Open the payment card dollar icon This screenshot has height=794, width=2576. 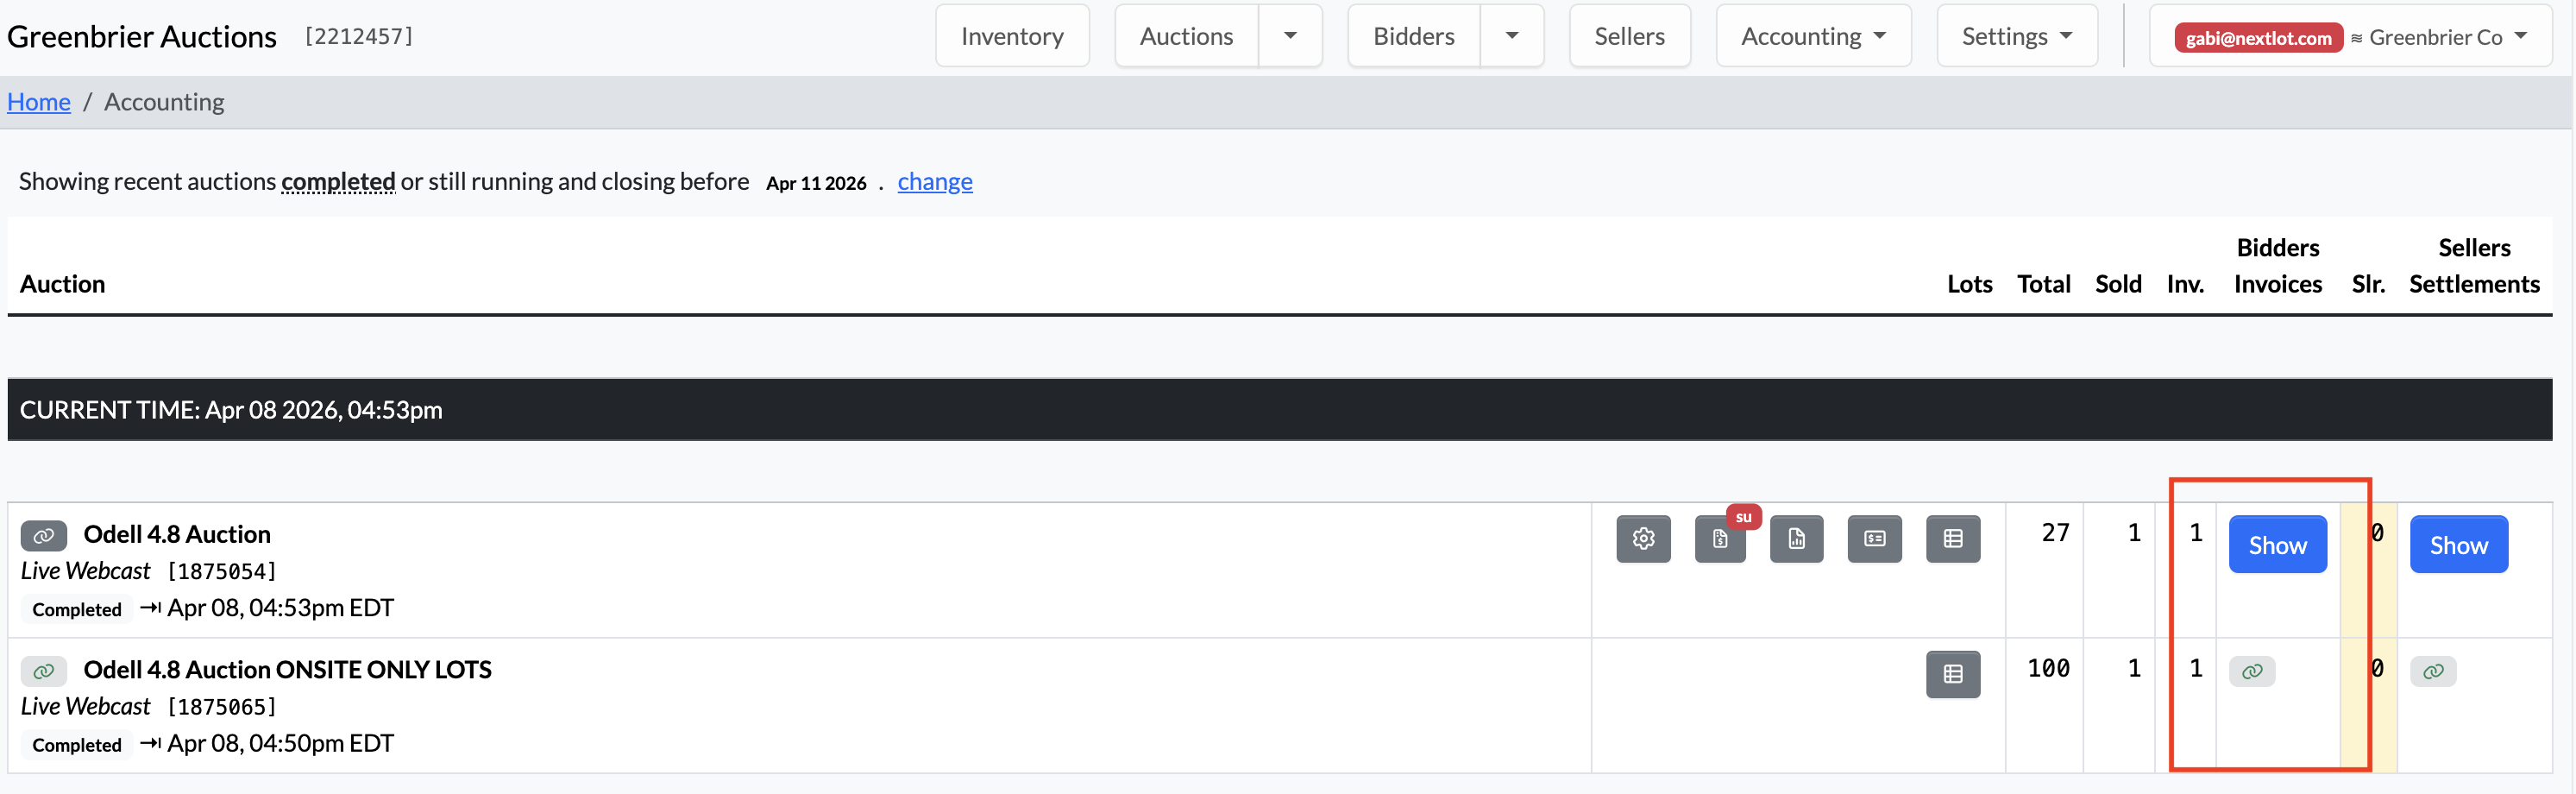click(x=1875, y=539)
